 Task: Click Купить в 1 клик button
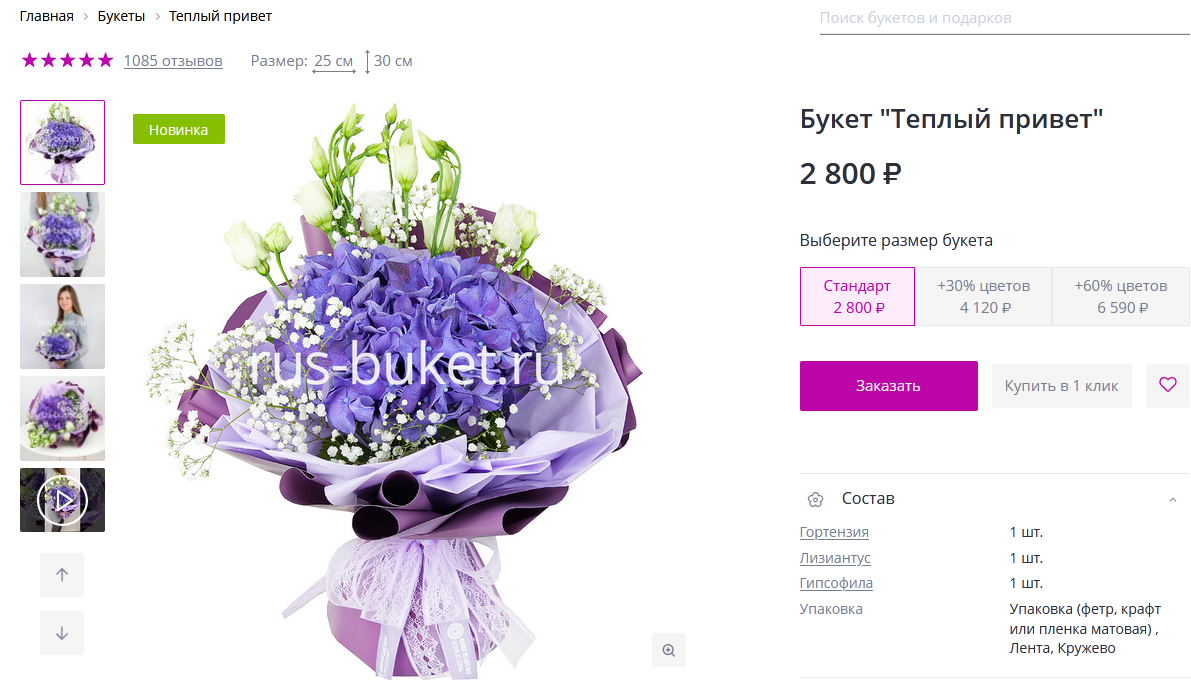click(1061, 386)
